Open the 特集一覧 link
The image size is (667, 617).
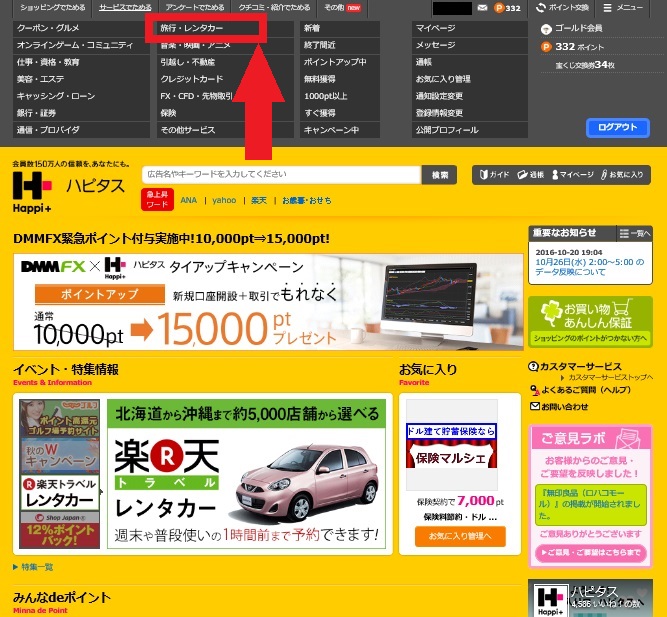coord(33,567)
